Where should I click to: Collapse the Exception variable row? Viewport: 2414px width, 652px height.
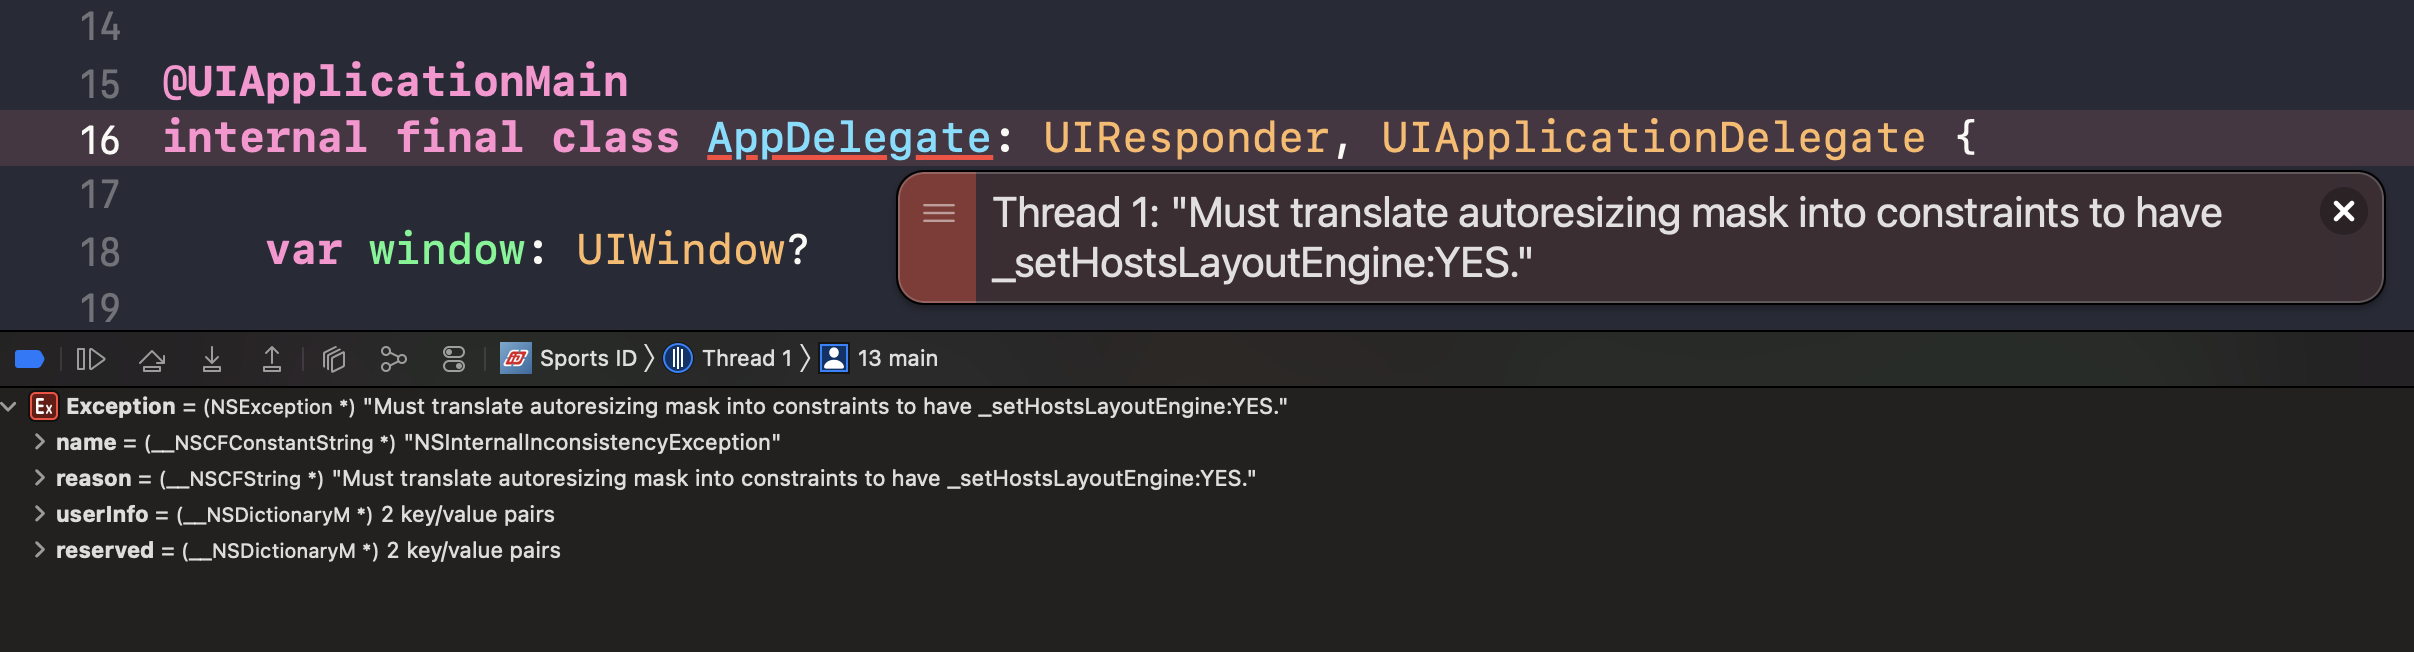pyautogui.click(x=9, y=407)
